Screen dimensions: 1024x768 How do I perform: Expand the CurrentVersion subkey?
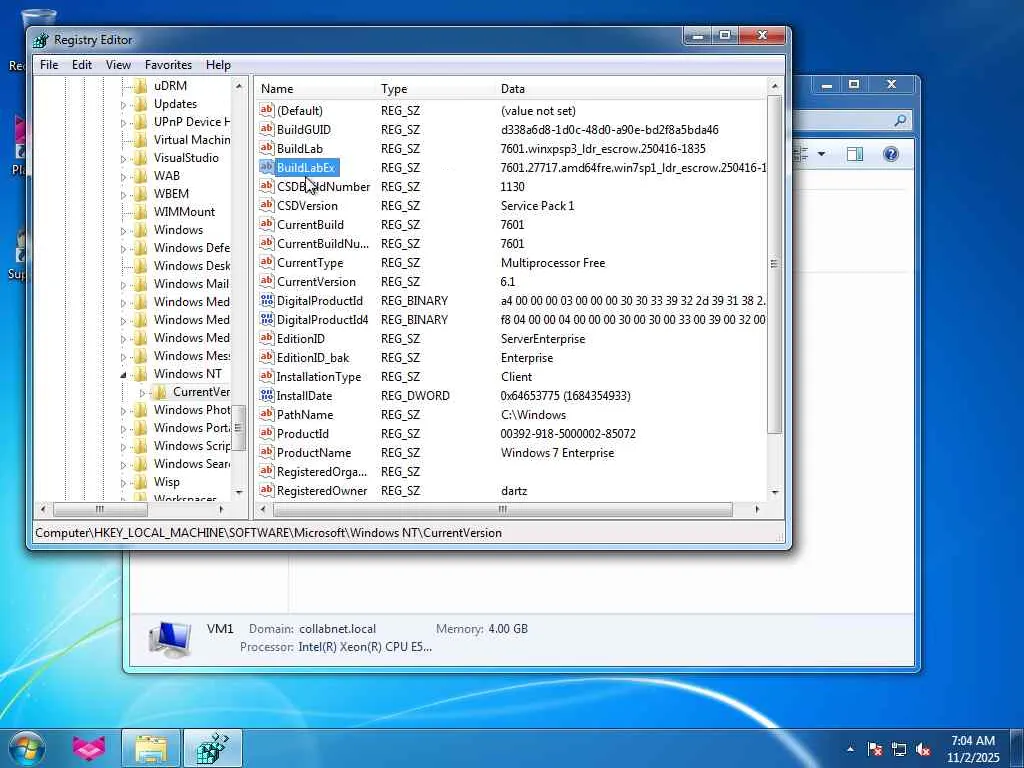[x=142, y=393]
